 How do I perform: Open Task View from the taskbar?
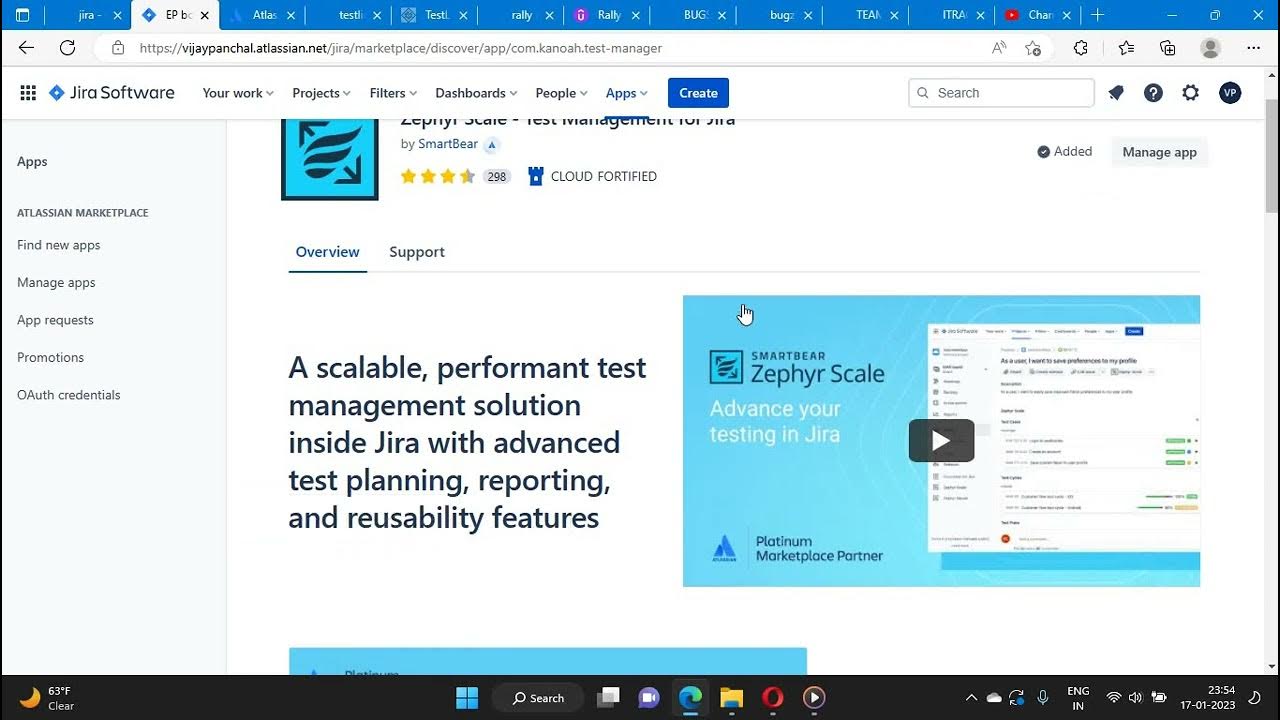607,697
